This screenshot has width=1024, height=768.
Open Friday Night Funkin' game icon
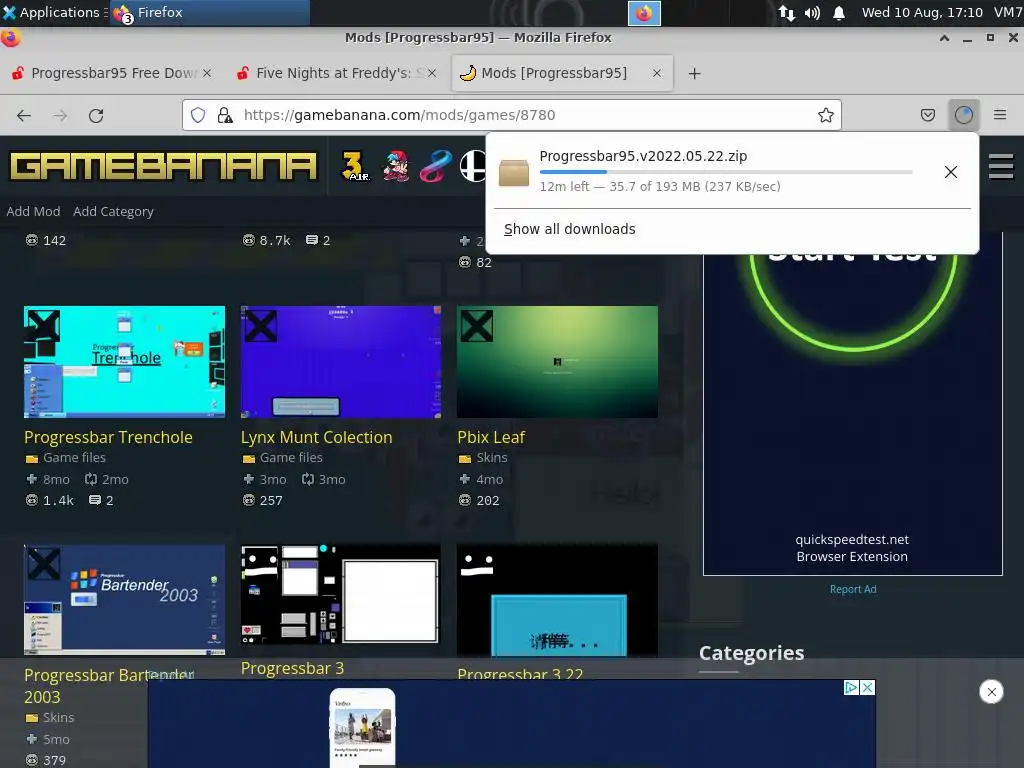pyautogui.click(x=396, y=166)
